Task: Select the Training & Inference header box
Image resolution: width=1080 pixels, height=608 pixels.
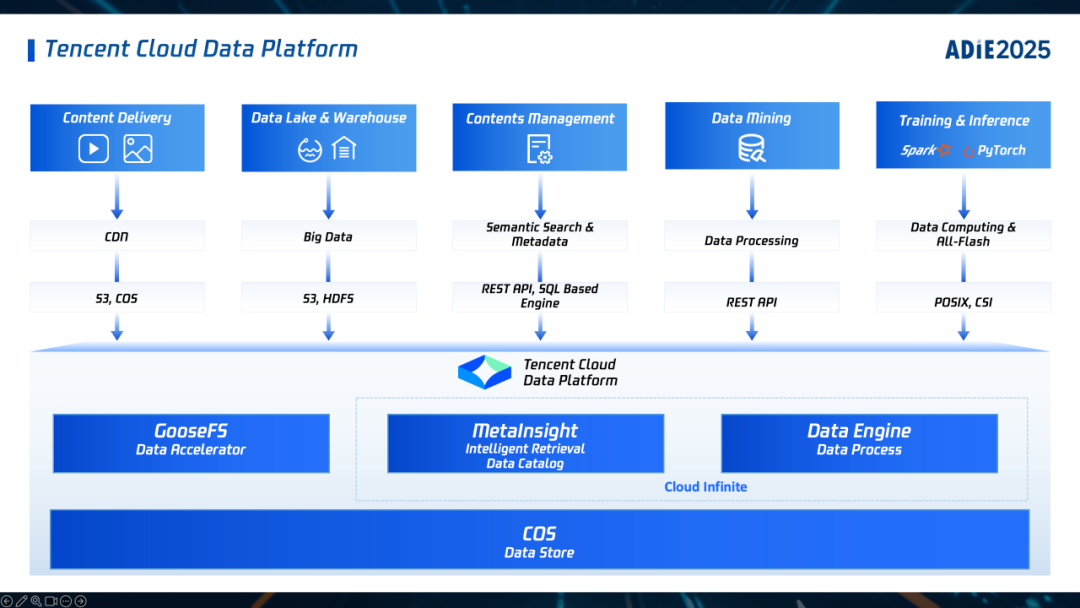Action: tap(964, 135)
